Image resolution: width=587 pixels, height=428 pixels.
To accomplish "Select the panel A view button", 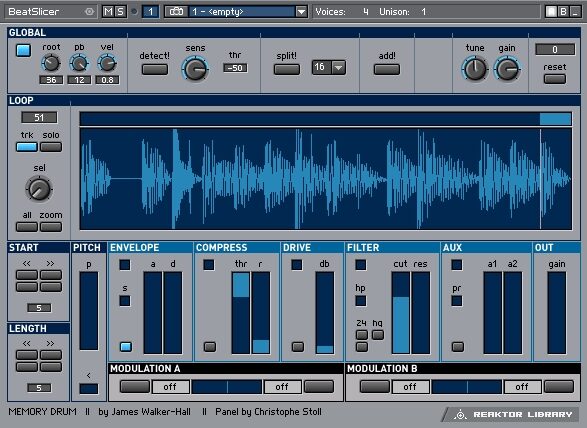I will pyautogui.click(x=551, y=12).
